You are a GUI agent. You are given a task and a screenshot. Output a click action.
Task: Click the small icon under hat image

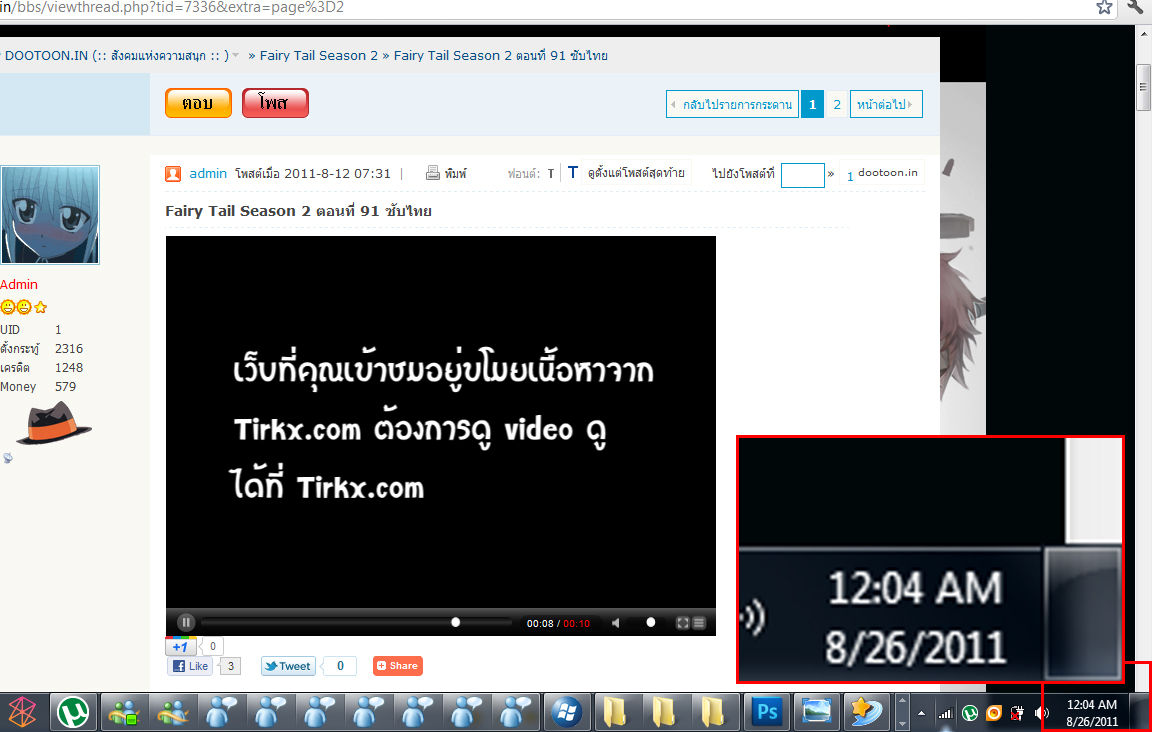click(x=7, y=458)
